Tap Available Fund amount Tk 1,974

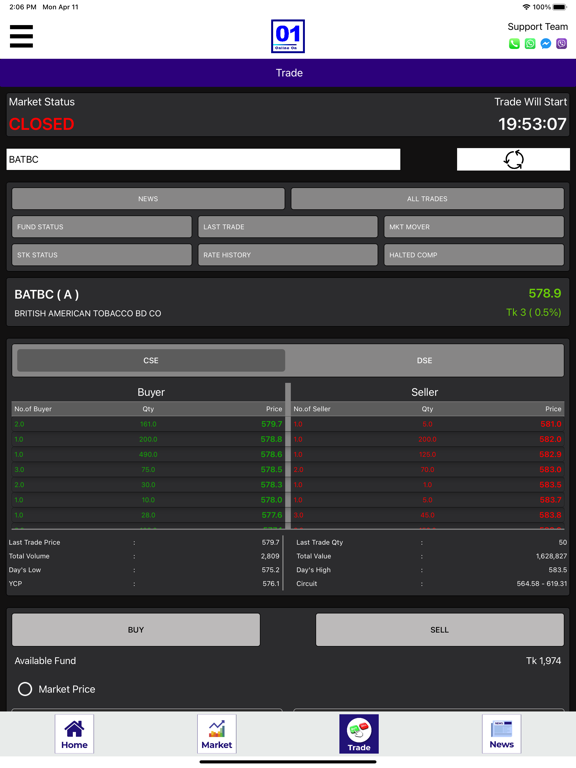pos(544,661)
